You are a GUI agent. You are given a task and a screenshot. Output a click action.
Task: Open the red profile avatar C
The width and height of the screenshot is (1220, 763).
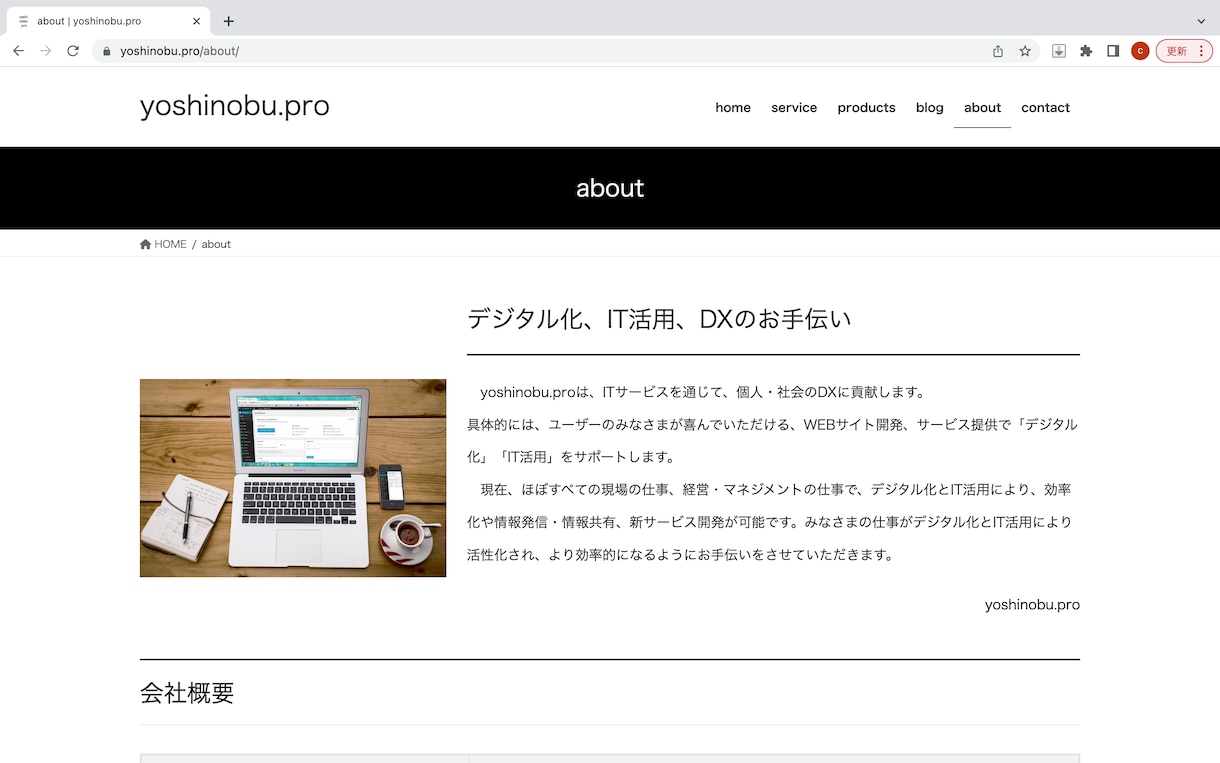tap(1140, 51)
